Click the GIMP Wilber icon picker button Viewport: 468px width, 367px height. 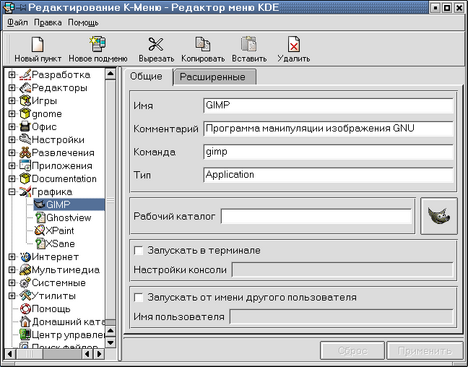coord(439,216)
